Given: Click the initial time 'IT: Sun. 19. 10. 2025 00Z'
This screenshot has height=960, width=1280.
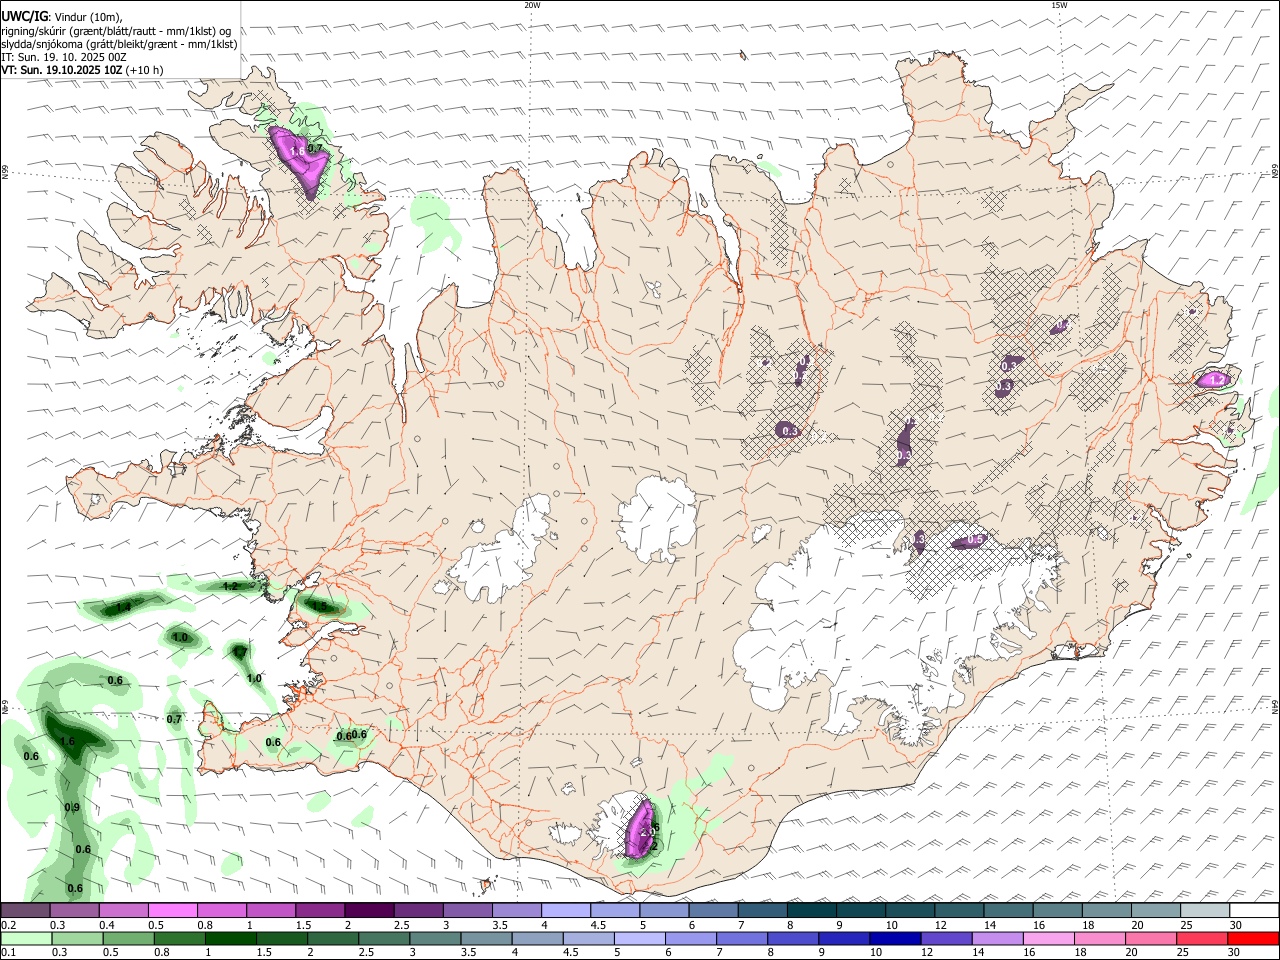Looking at the screenshot, I should [64, 57].
